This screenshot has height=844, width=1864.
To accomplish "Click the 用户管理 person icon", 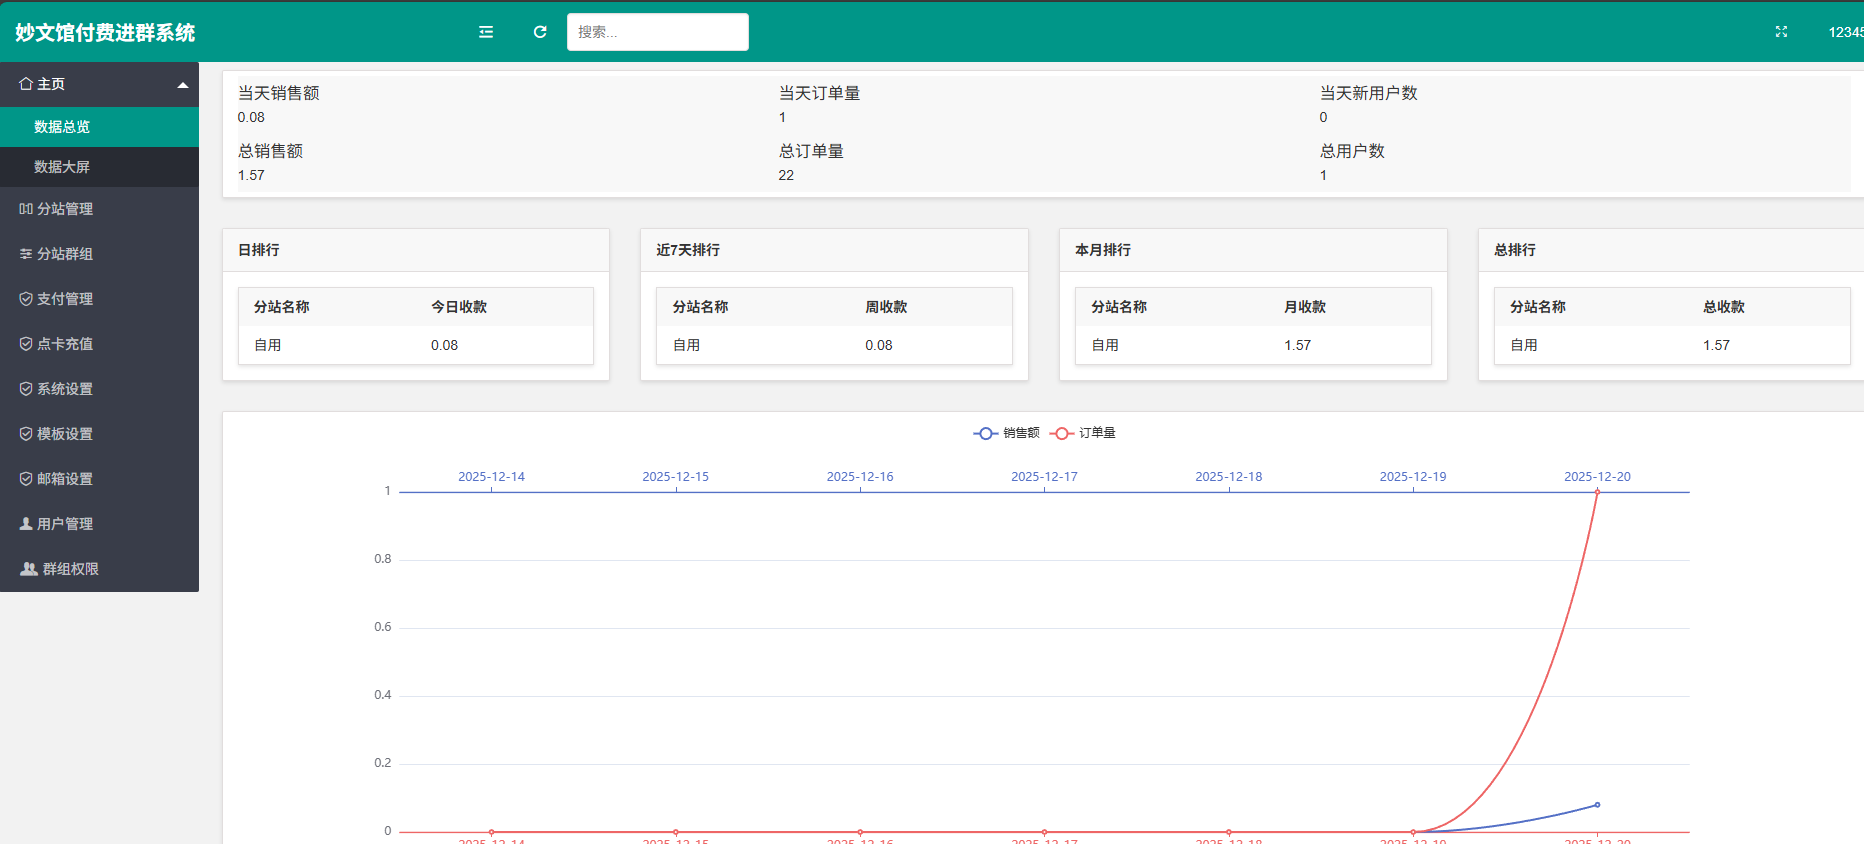I will [x=26, y=524].
